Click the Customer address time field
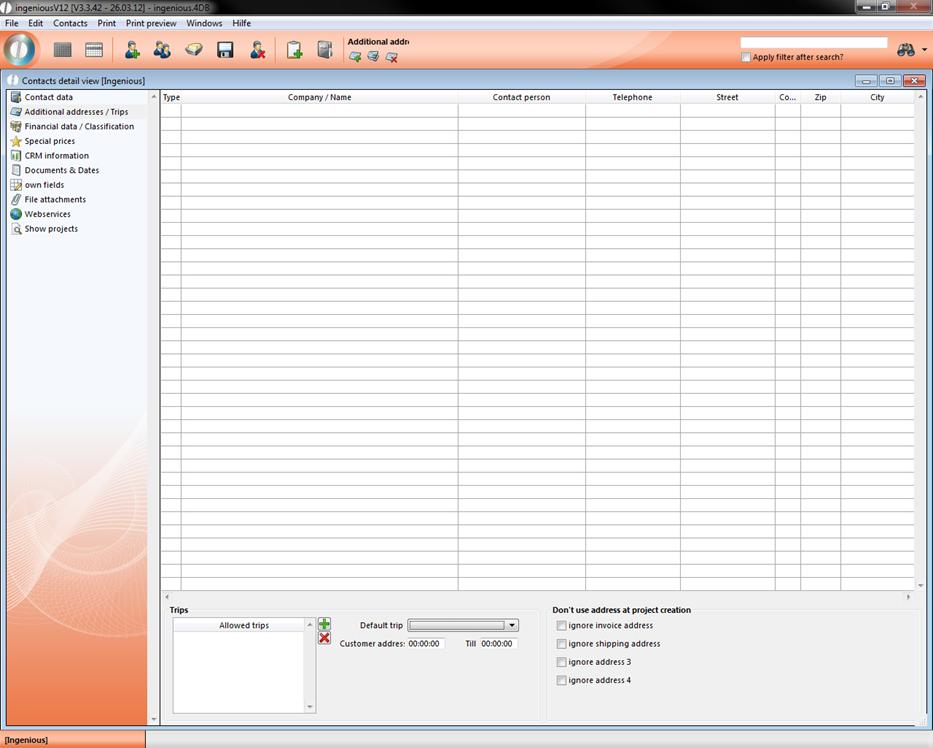The image size is (933, 748). 425,644
